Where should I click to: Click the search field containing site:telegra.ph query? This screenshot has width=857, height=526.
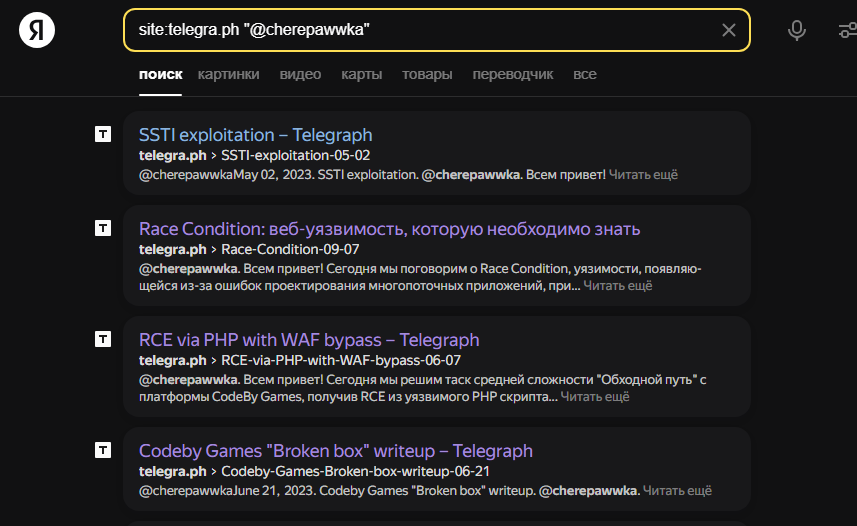click(437, 30)
